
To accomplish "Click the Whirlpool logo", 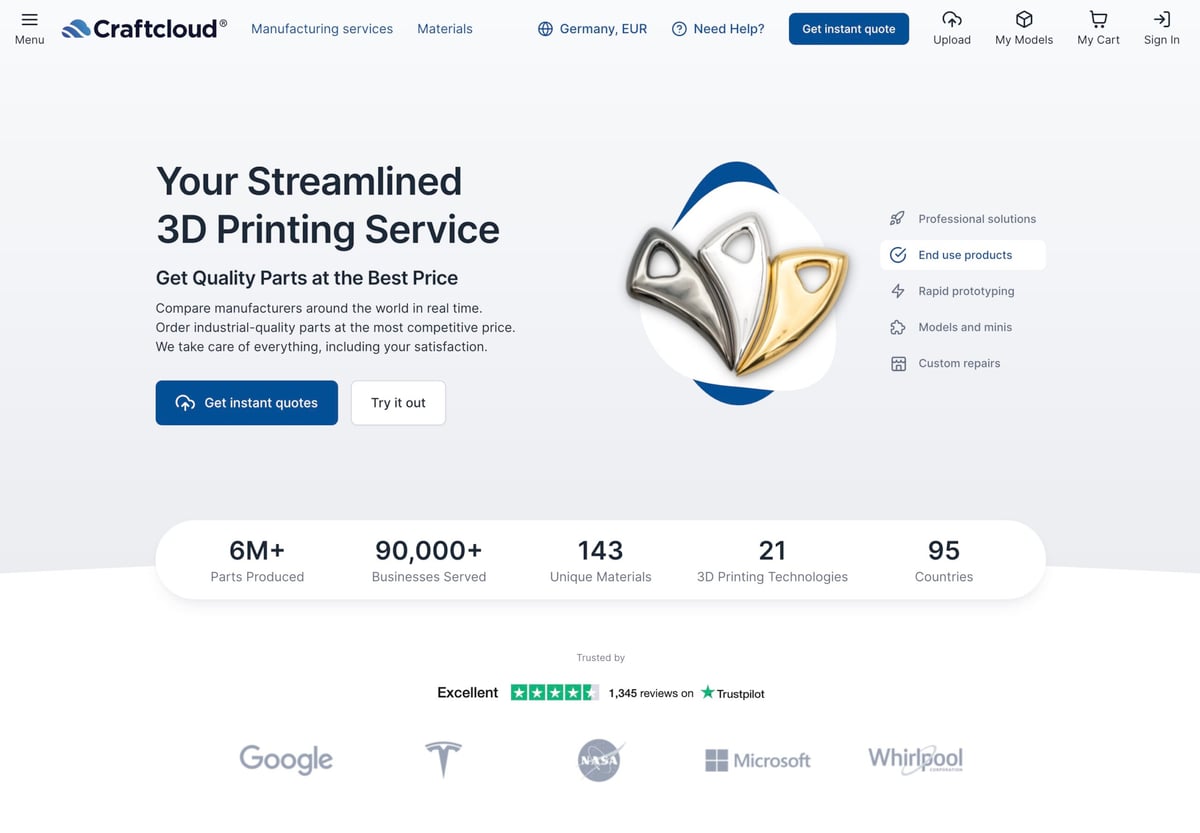I will tap(916, 758).
